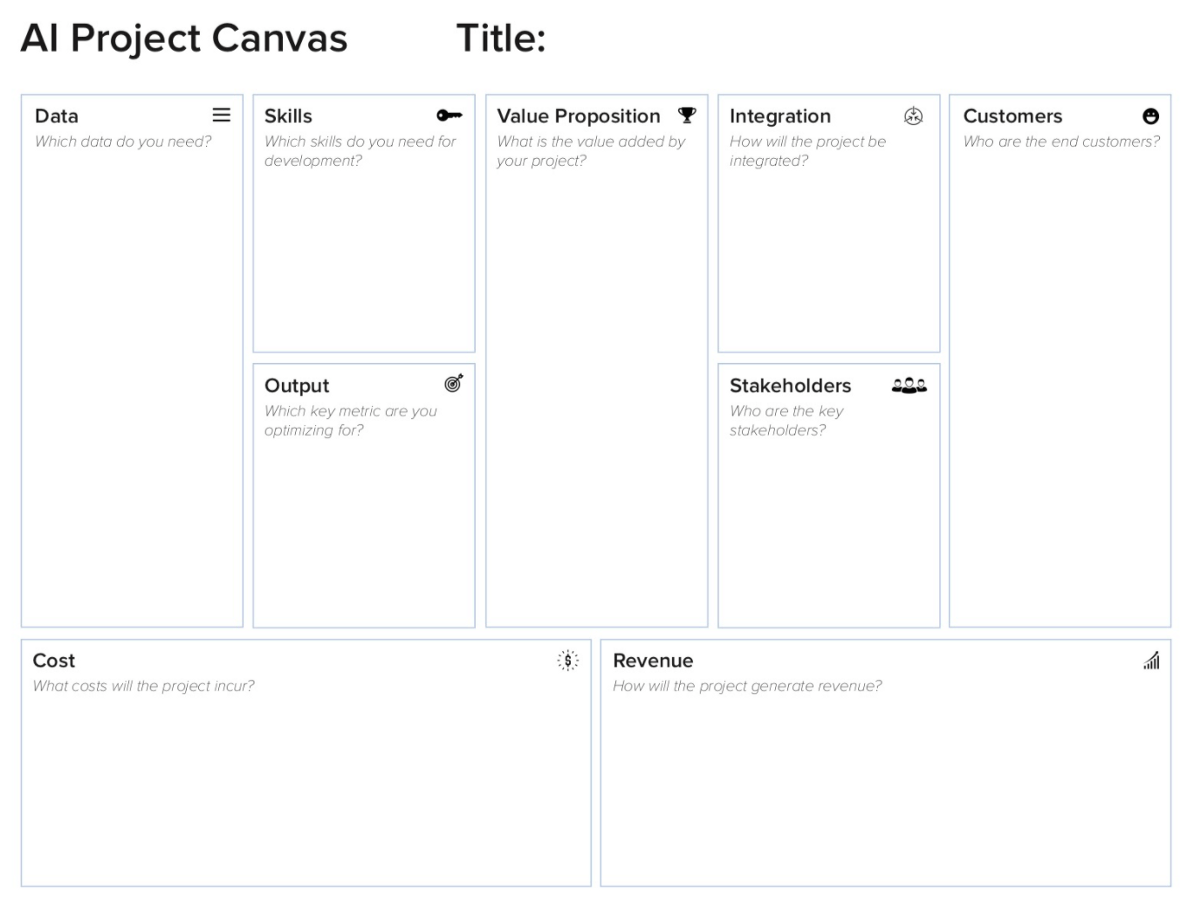Click the dollar sign Cost icon
This screenshot has width=1200, height=911.
[x=568, y=660]
